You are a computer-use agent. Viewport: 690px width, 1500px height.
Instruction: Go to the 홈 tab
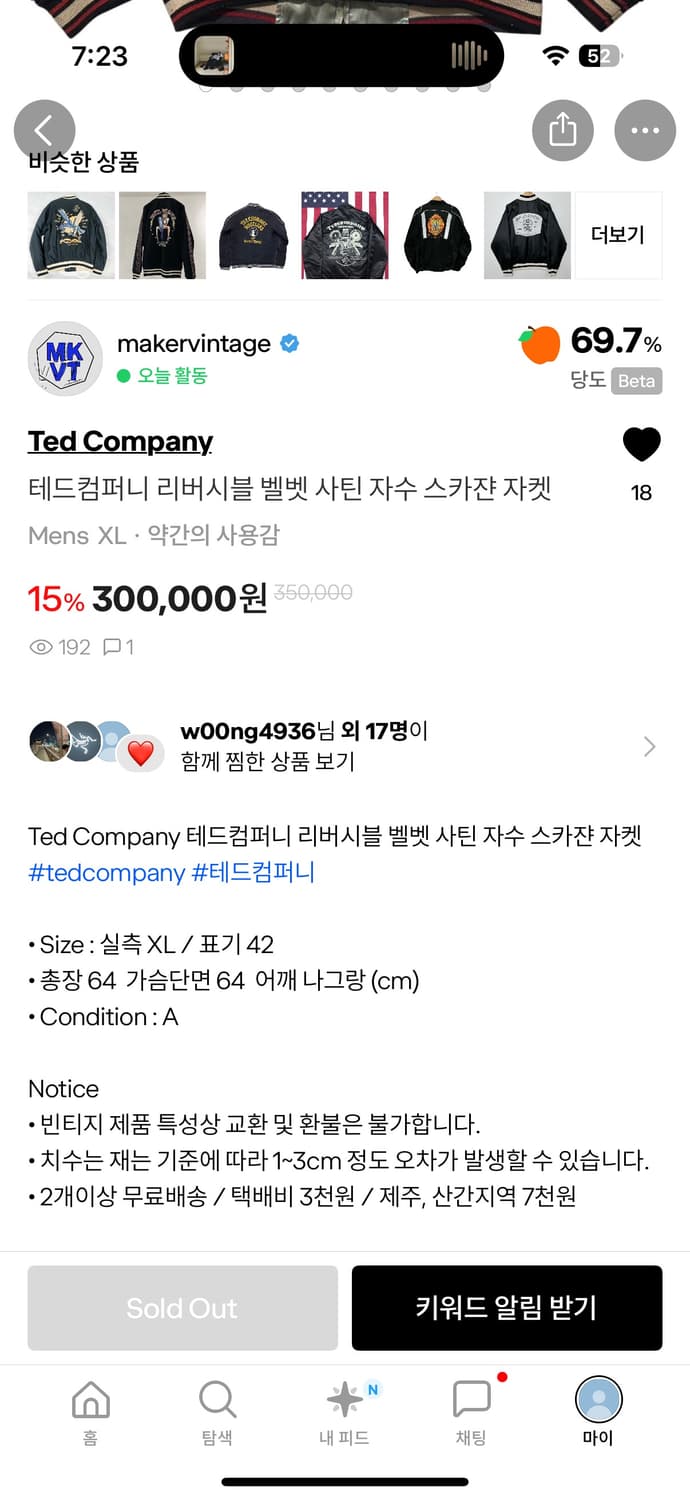tap(90, 1411)
